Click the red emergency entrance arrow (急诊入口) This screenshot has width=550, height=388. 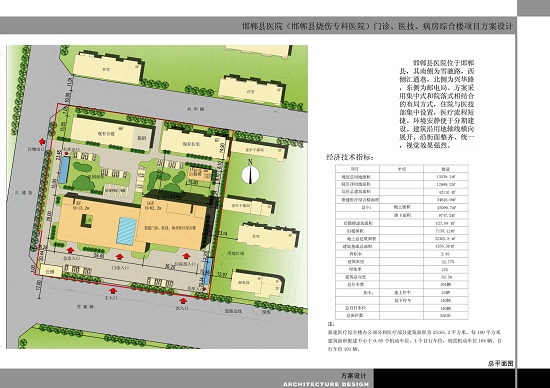[x=70, y=250]
